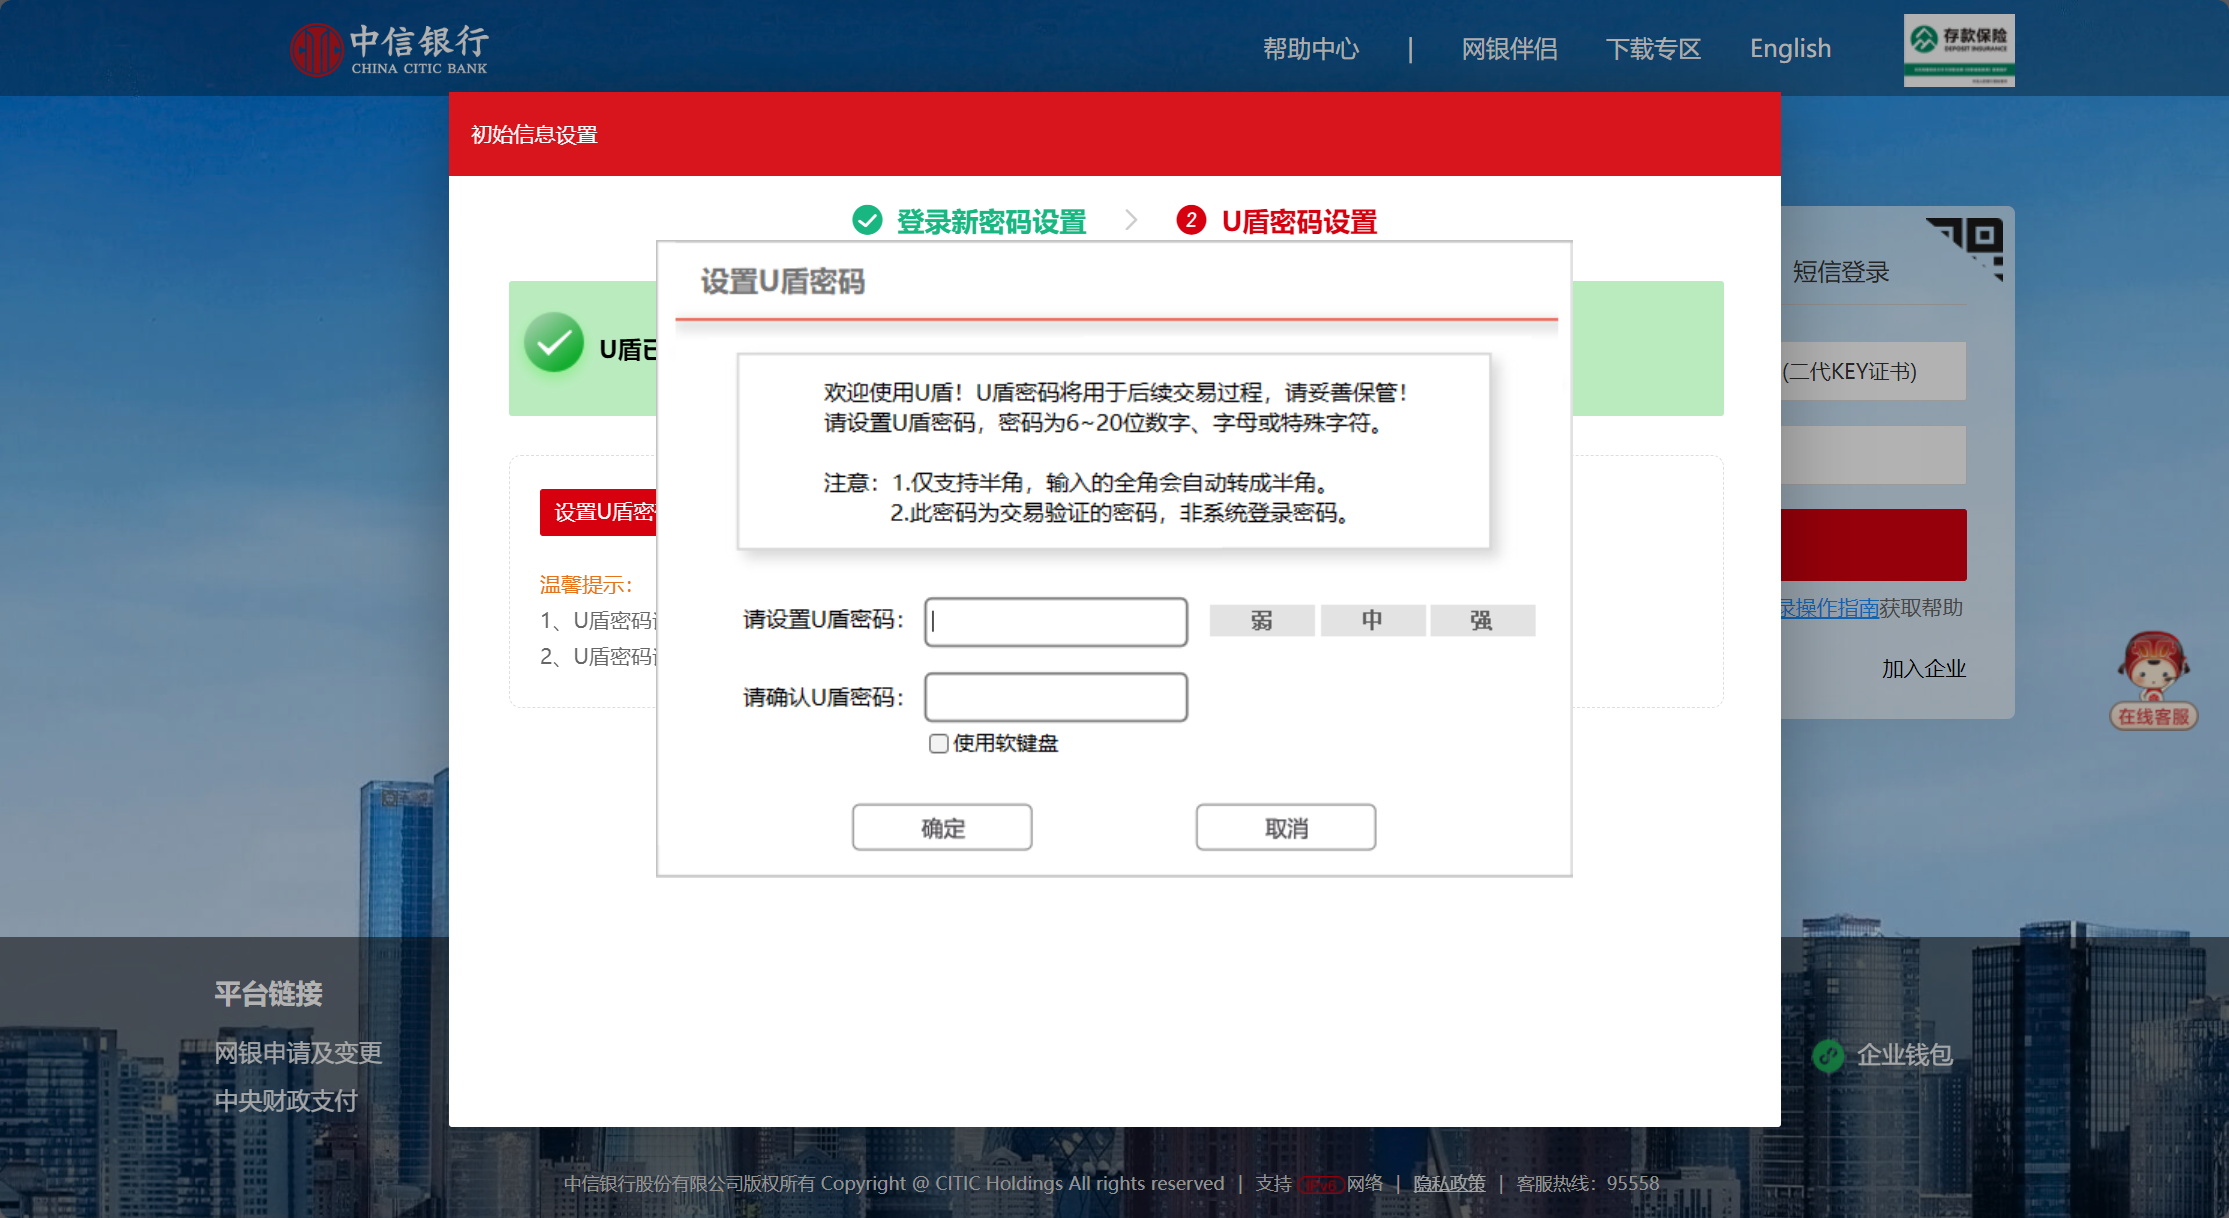Screen dimensions: 2229x1218
Task: Click the green wallet icon beside 企业钱包
Action: tap(1827, 1055)
